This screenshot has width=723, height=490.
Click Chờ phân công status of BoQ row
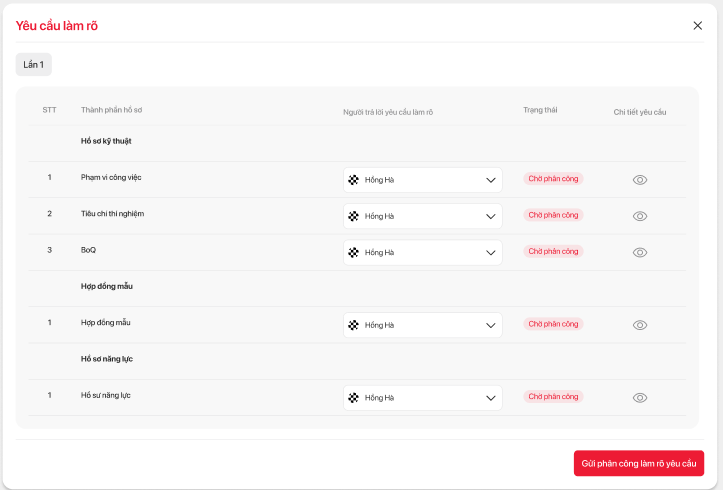coord(553,251)
